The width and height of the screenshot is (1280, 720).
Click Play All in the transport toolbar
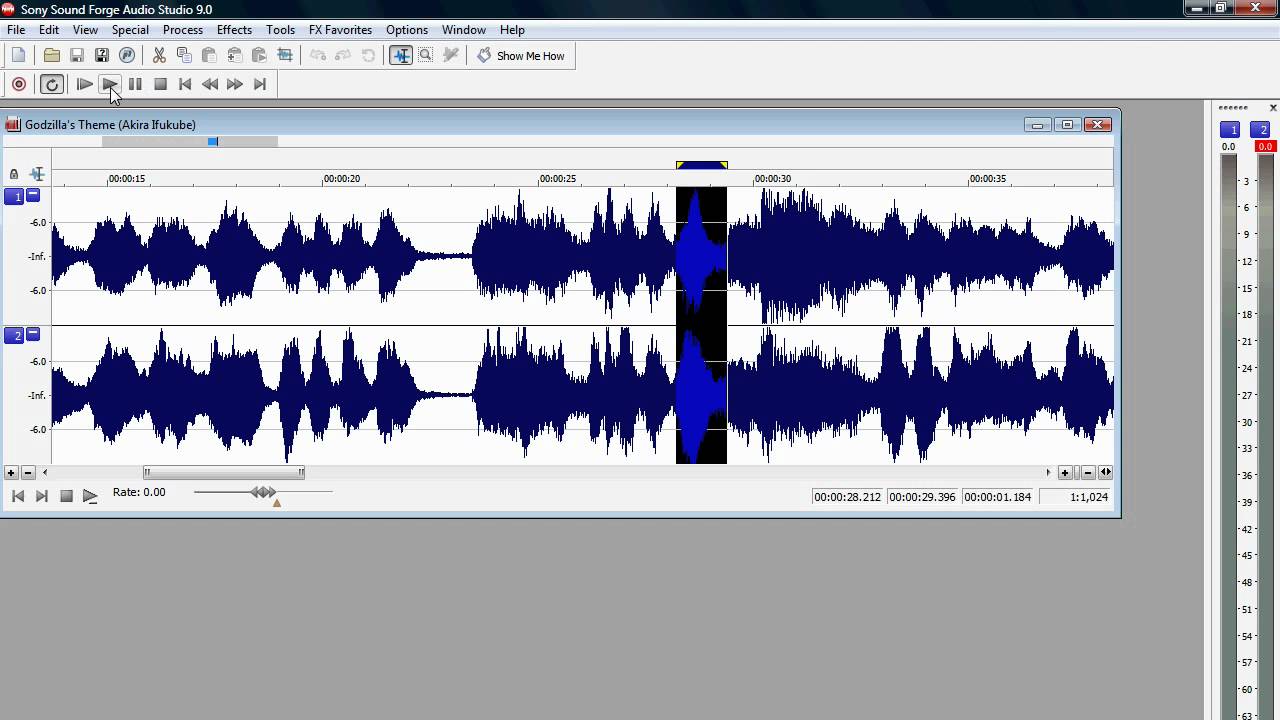[85, 85]
